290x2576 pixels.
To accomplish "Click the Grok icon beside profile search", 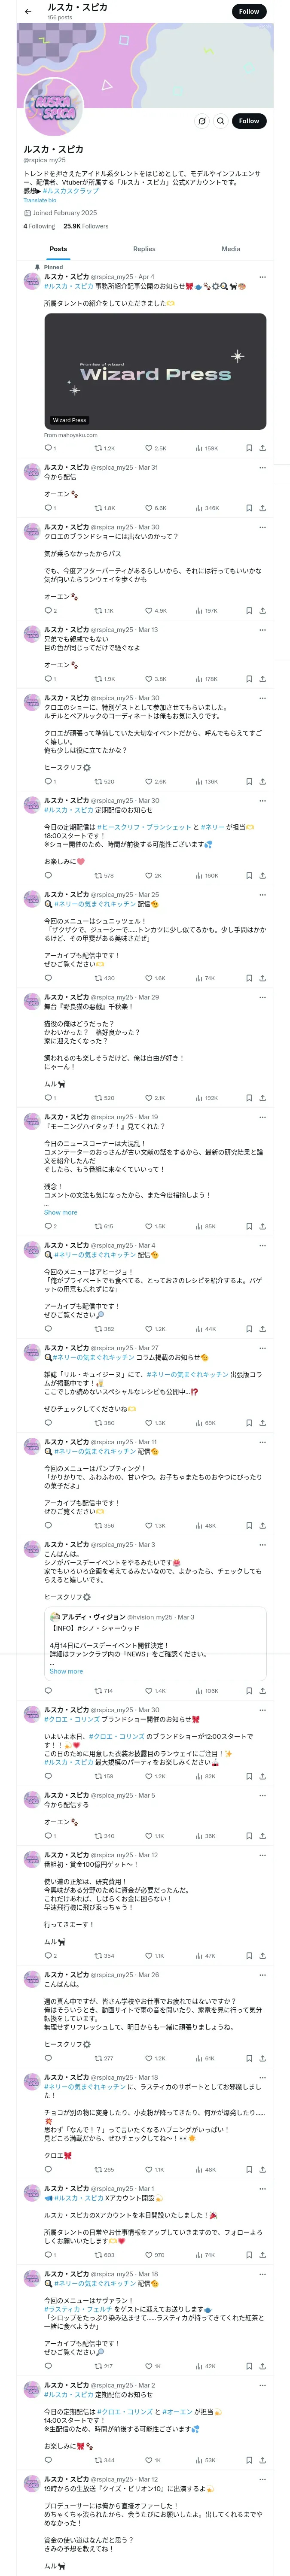I will [x=201, y=121].
